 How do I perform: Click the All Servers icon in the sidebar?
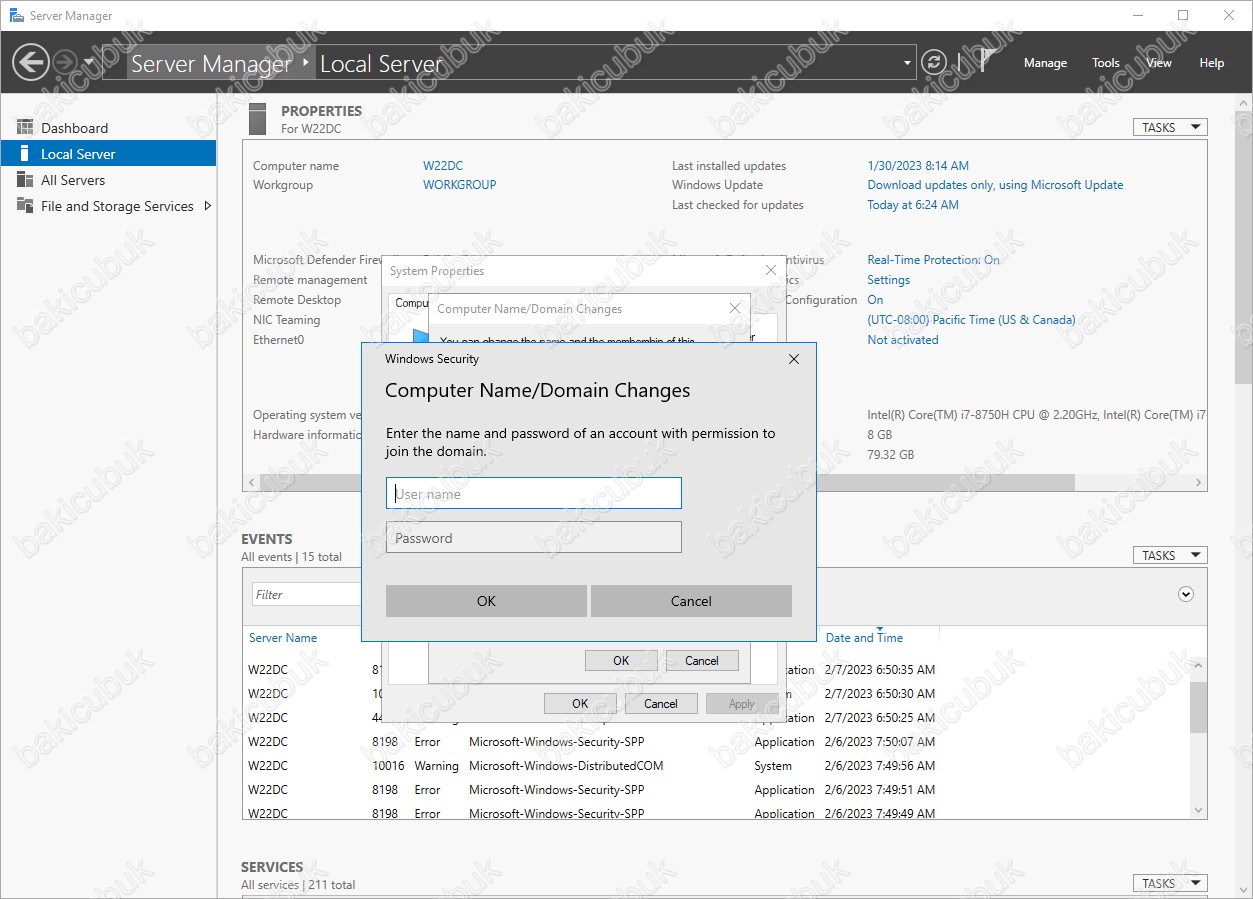point(25,180)
